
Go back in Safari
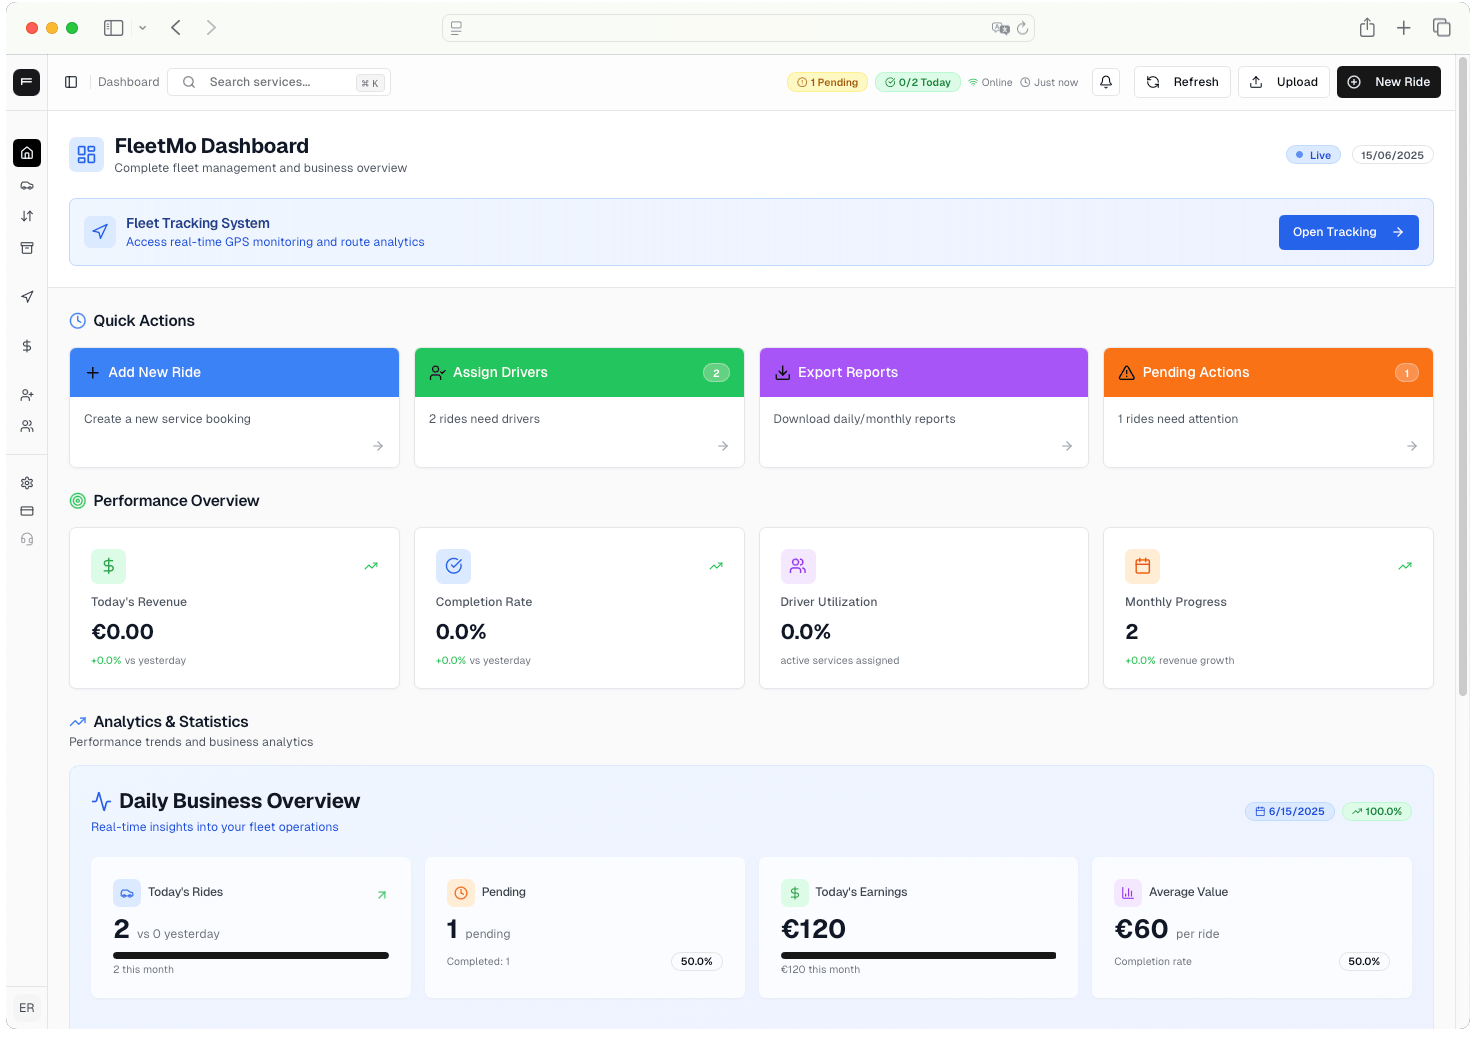(x=176, y=28)
